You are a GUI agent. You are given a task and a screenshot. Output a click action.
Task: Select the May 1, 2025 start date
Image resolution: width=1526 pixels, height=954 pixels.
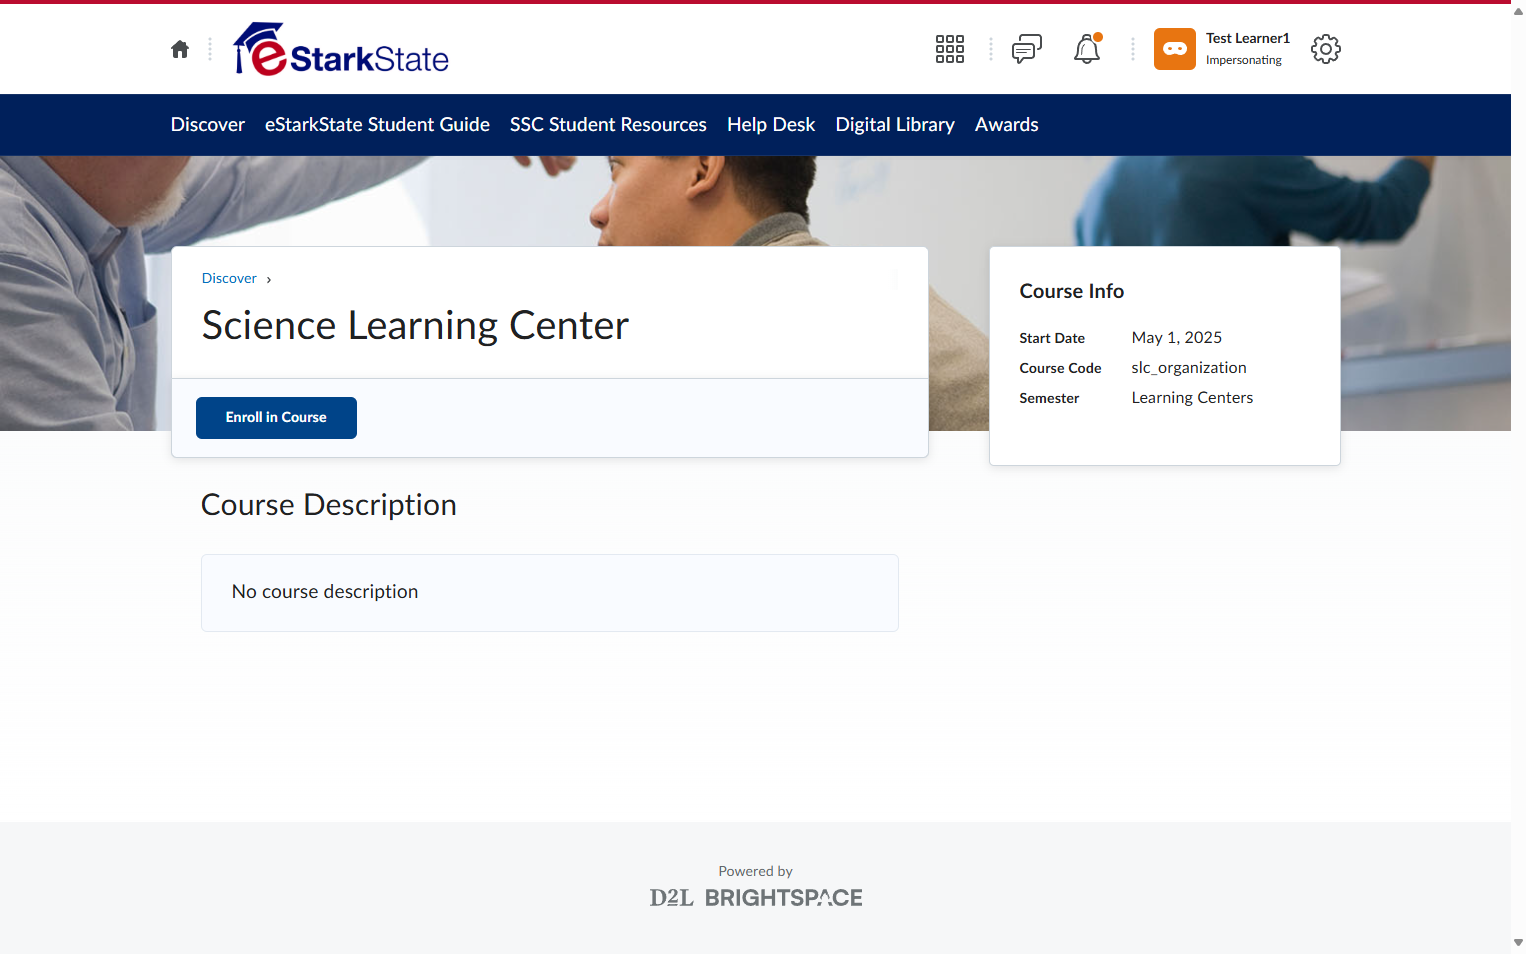coord(1176,338)
